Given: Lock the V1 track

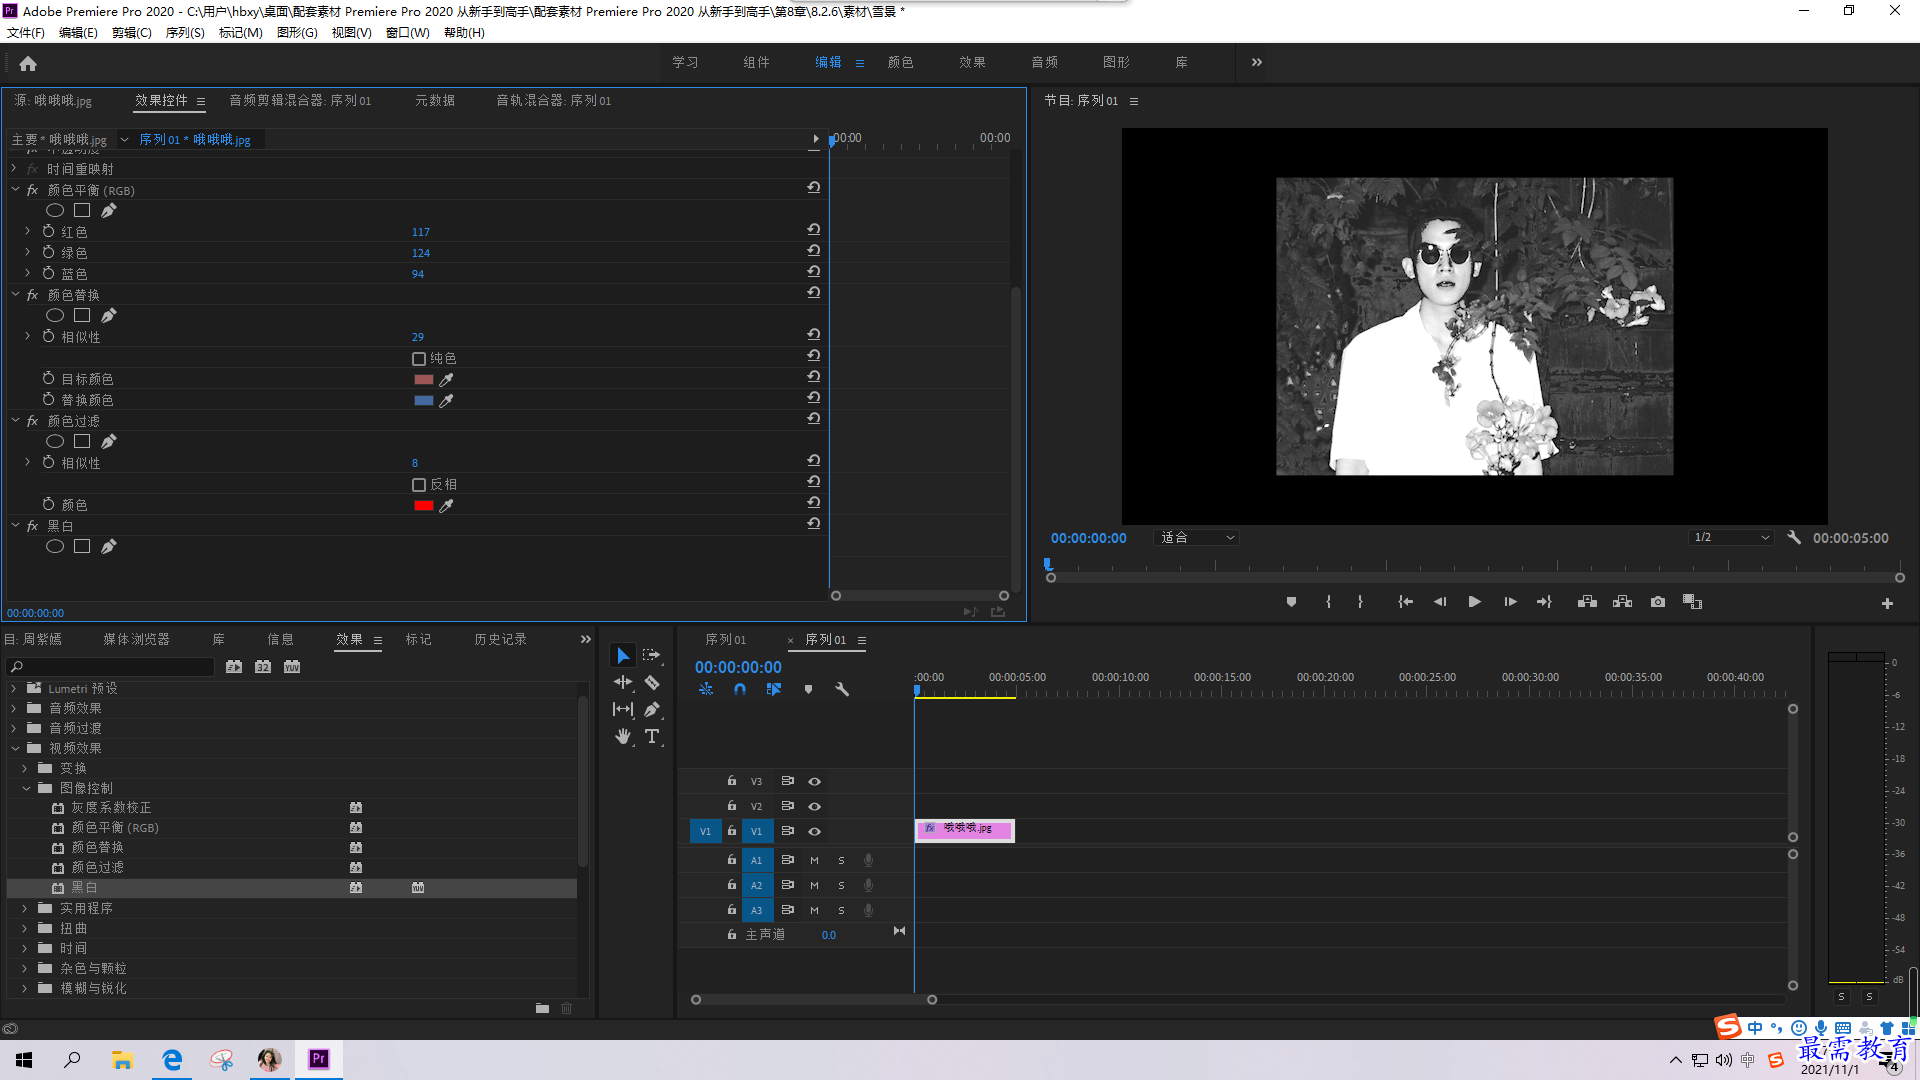Looking at the screenshot, I should click(x=732, y=831).
